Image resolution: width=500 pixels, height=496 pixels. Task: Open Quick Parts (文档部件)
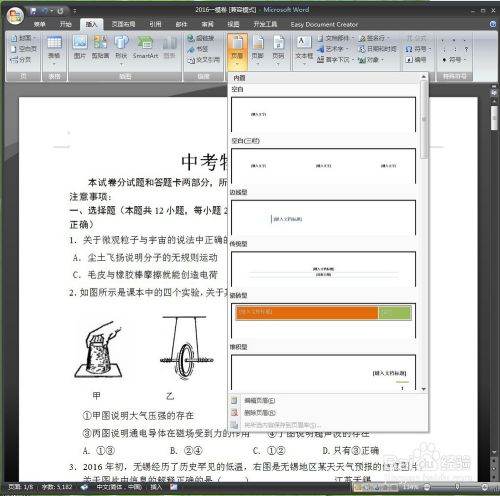click(335, 38)
